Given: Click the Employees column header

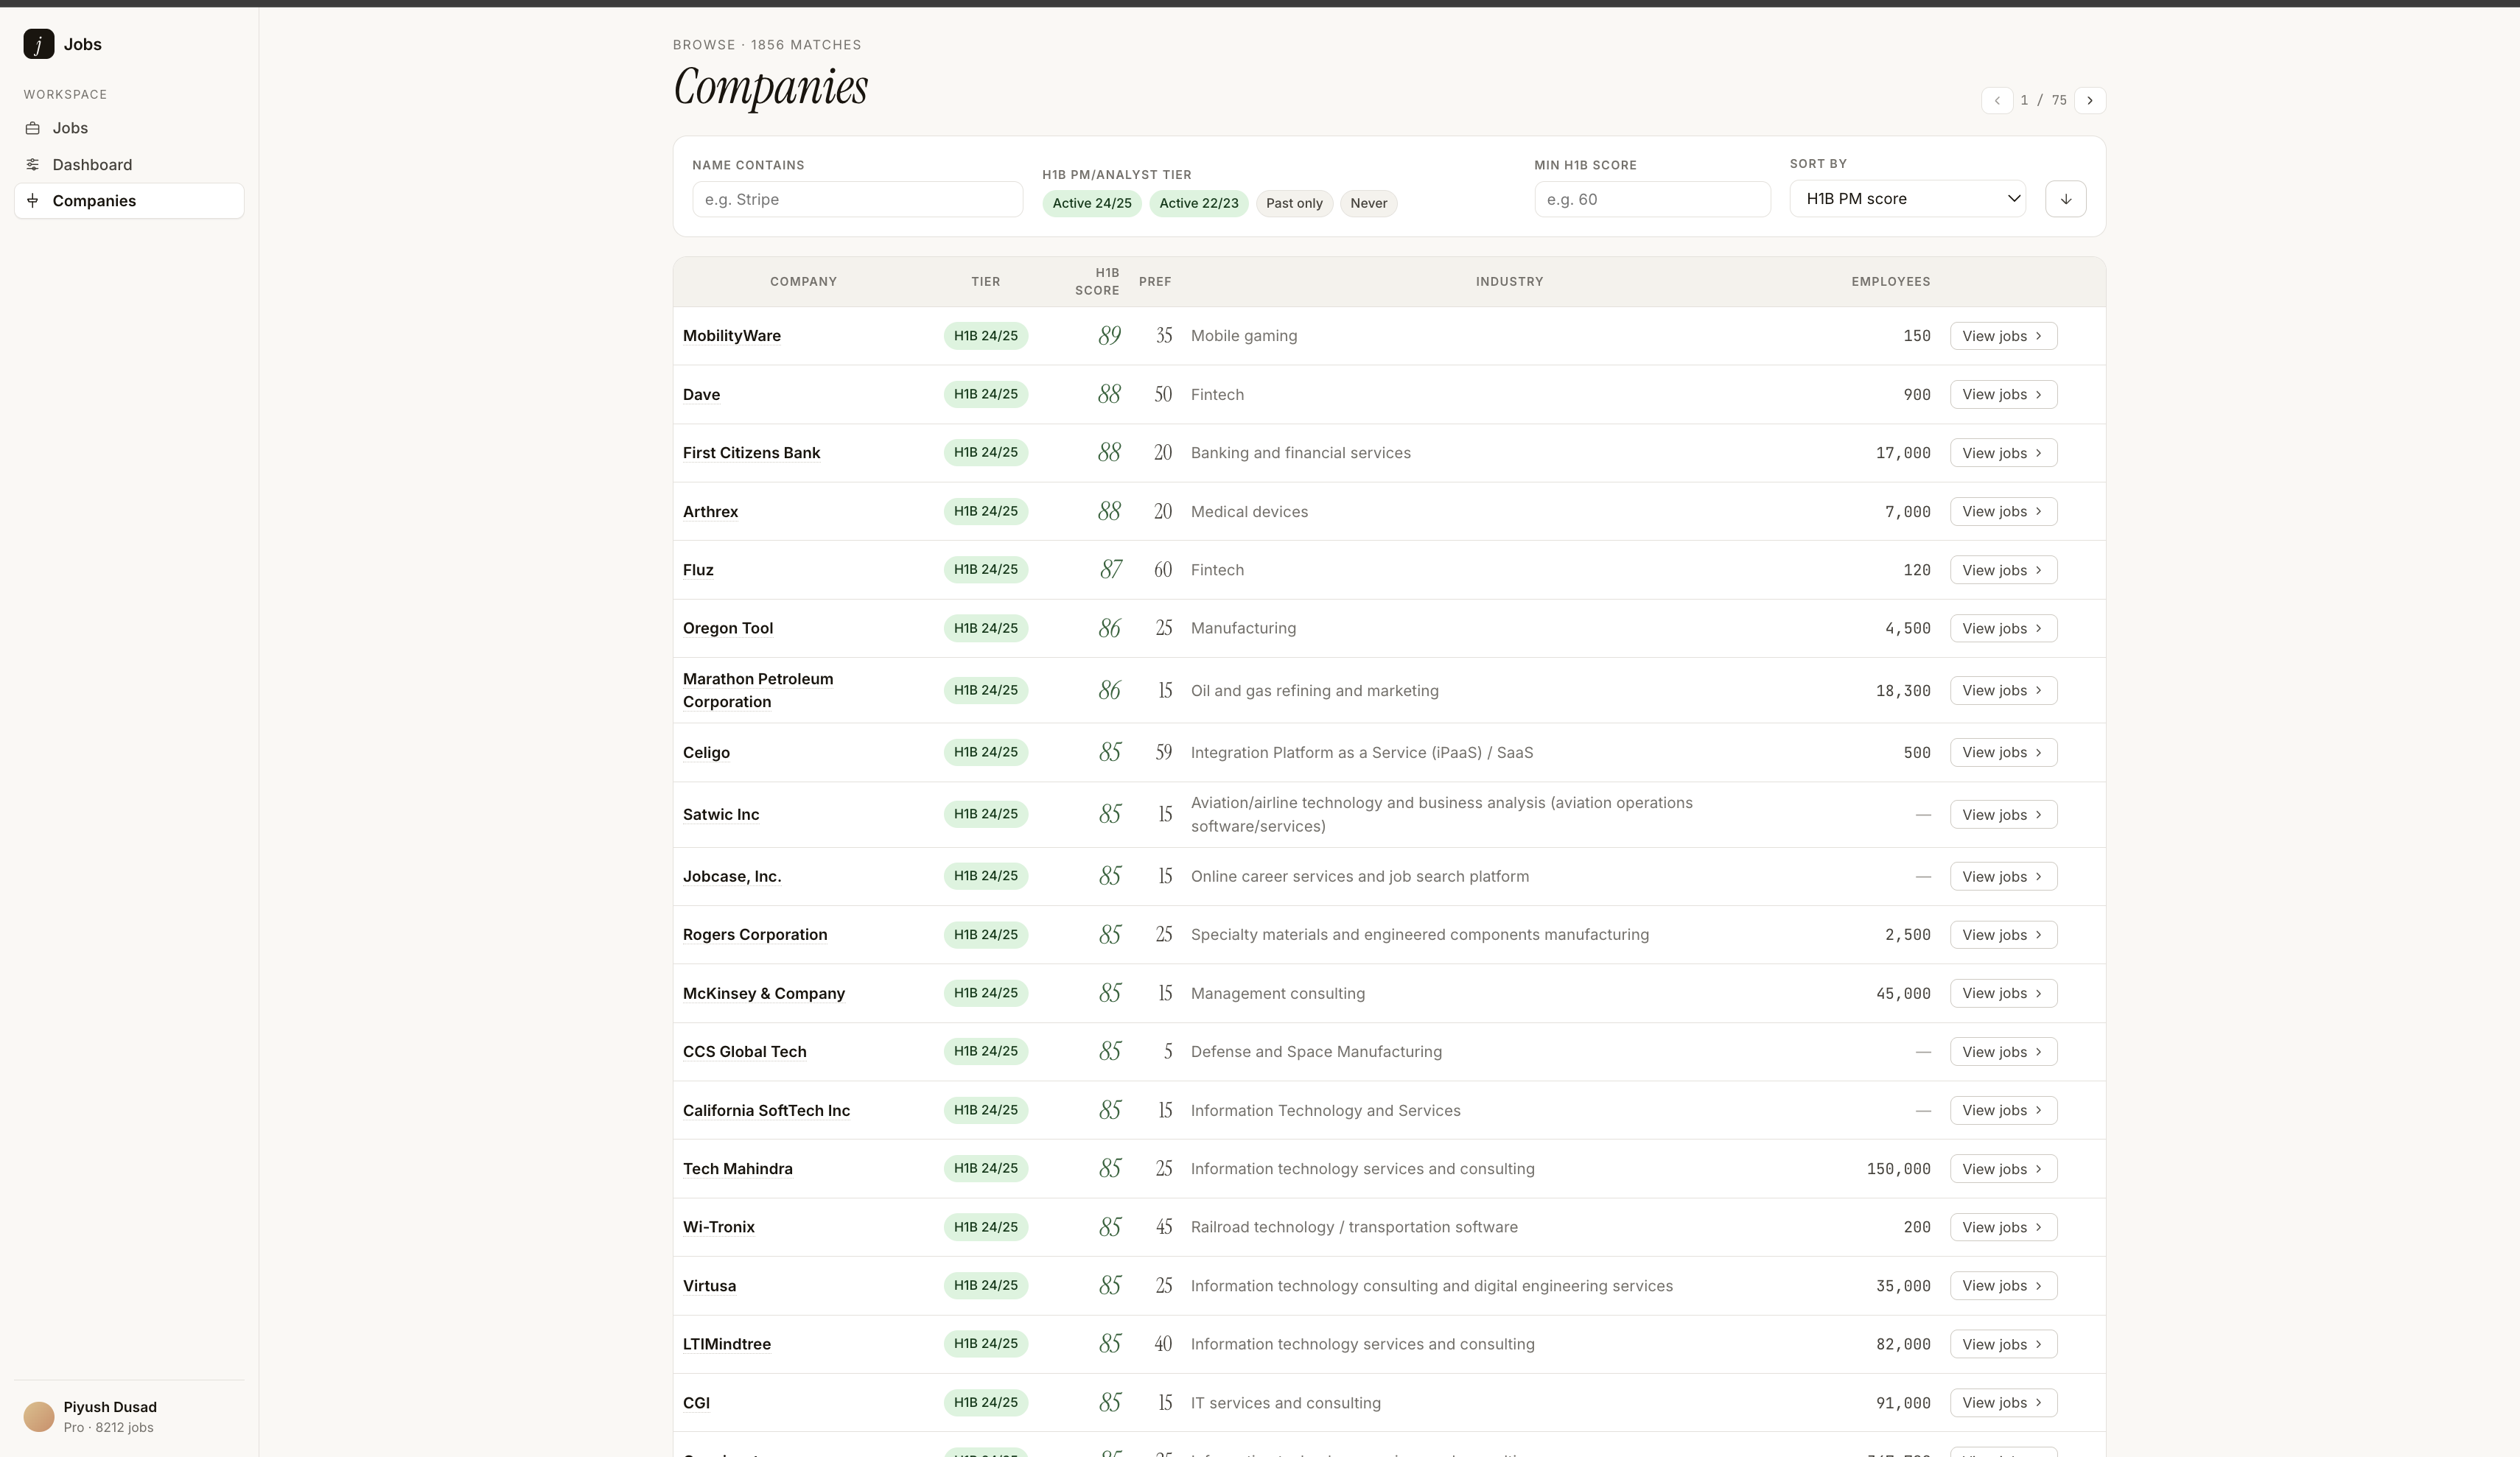Looking at the screenshot, I should [1890, 282].
